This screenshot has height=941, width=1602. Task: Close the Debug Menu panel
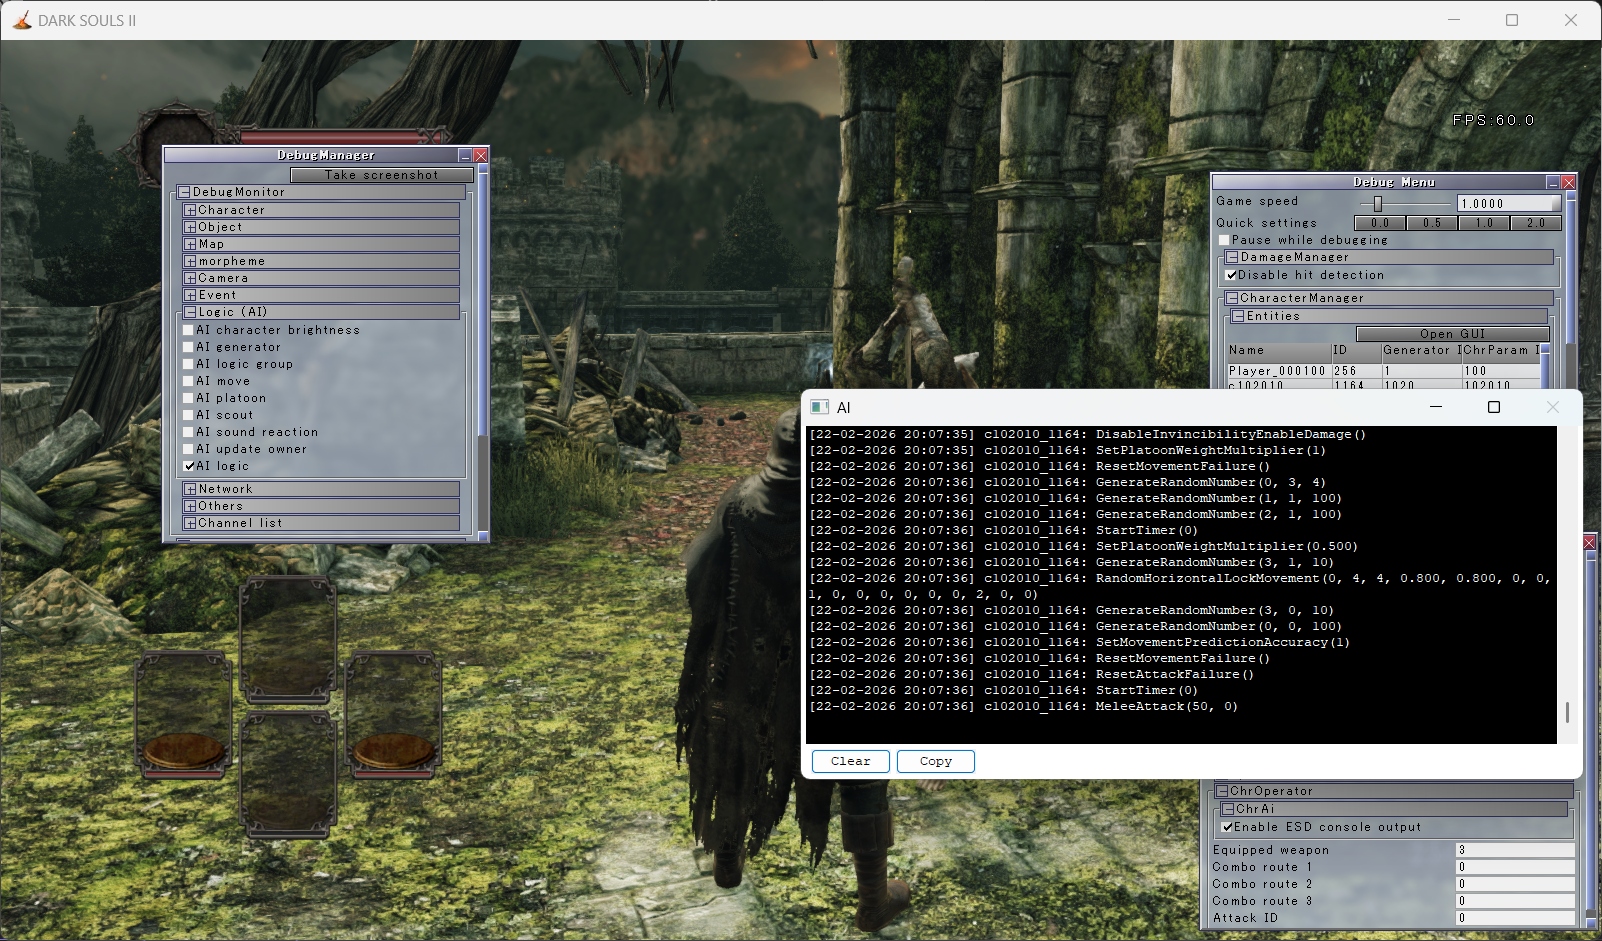click(x=1568, y=182)
